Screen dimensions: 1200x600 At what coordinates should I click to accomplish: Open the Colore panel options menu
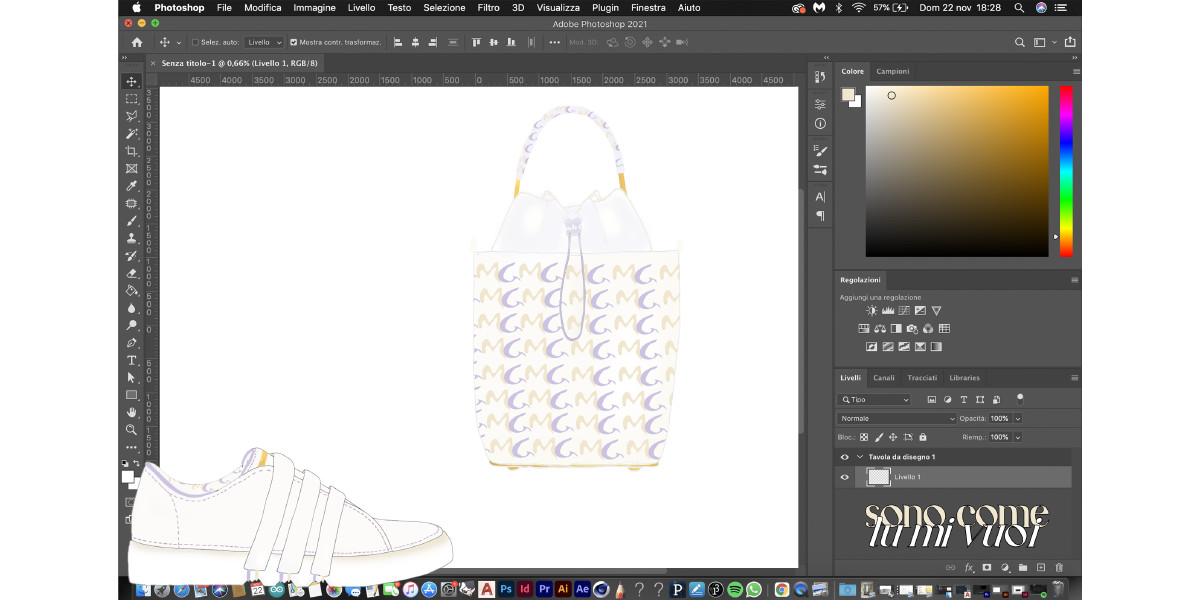click(x=1076, y=72)
